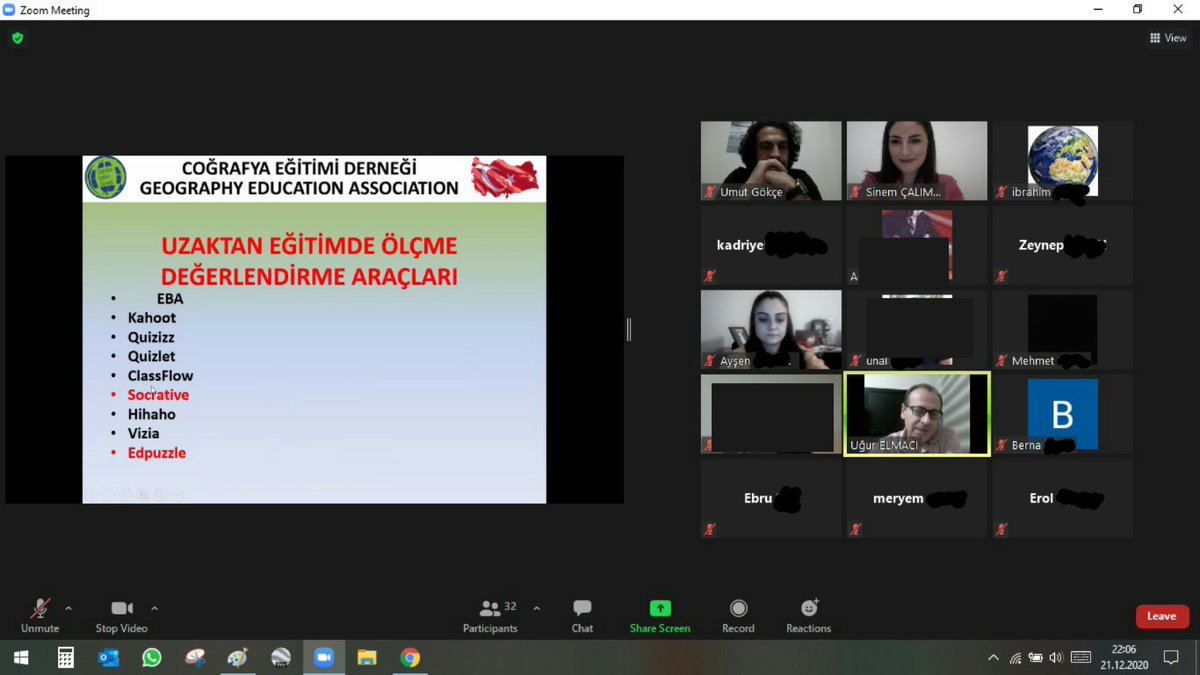Open the Windows Start menu
1200x675 pixels.
[21, 658]
